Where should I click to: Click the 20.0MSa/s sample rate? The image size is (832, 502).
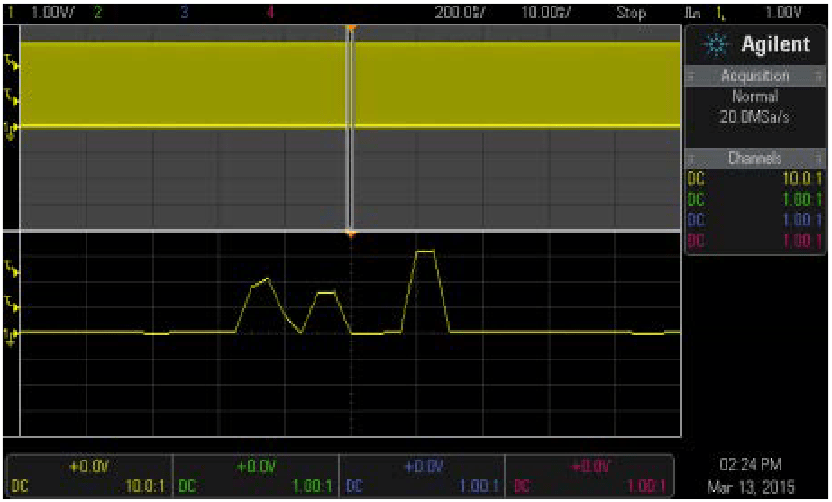755,117
